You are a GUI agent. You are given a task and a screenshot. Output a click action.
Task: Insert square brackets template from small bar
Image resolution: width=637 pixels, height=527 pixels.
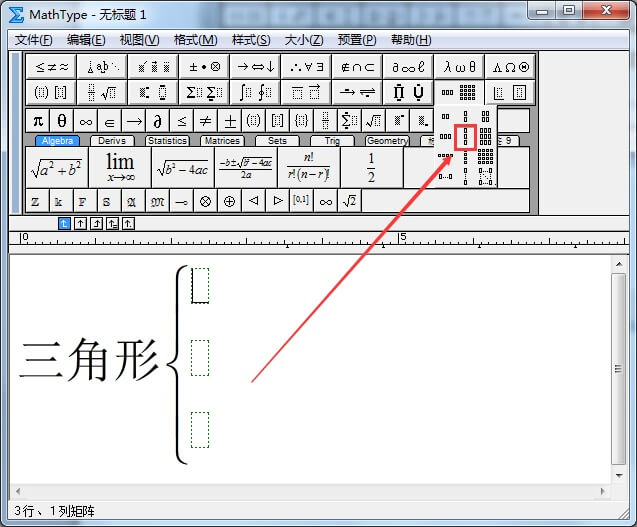[x=277, y=121]
